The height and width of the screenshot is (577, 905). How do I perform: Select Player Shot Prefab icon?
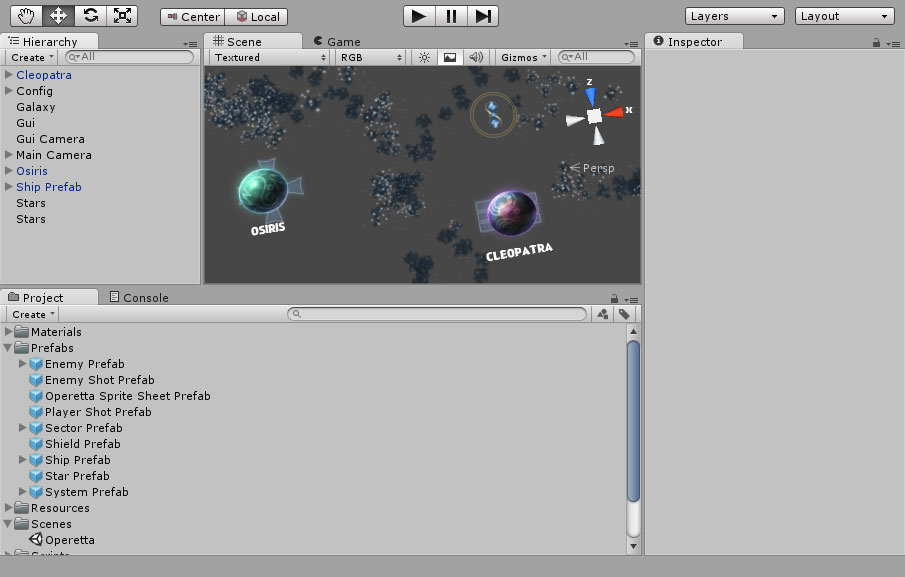[x=36, y=412]
